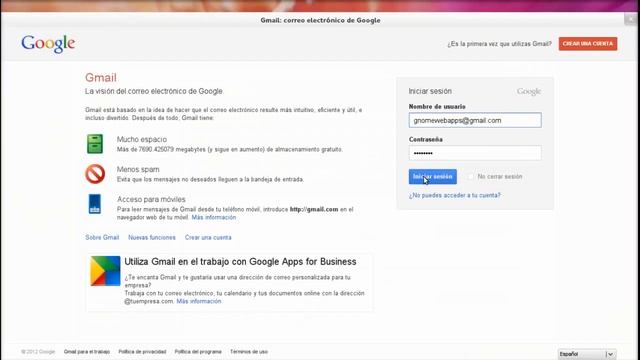Viewport: 640px width, 360px height.
Task: Focus the 'Contraseña' password field
Action: coord(475,153)
